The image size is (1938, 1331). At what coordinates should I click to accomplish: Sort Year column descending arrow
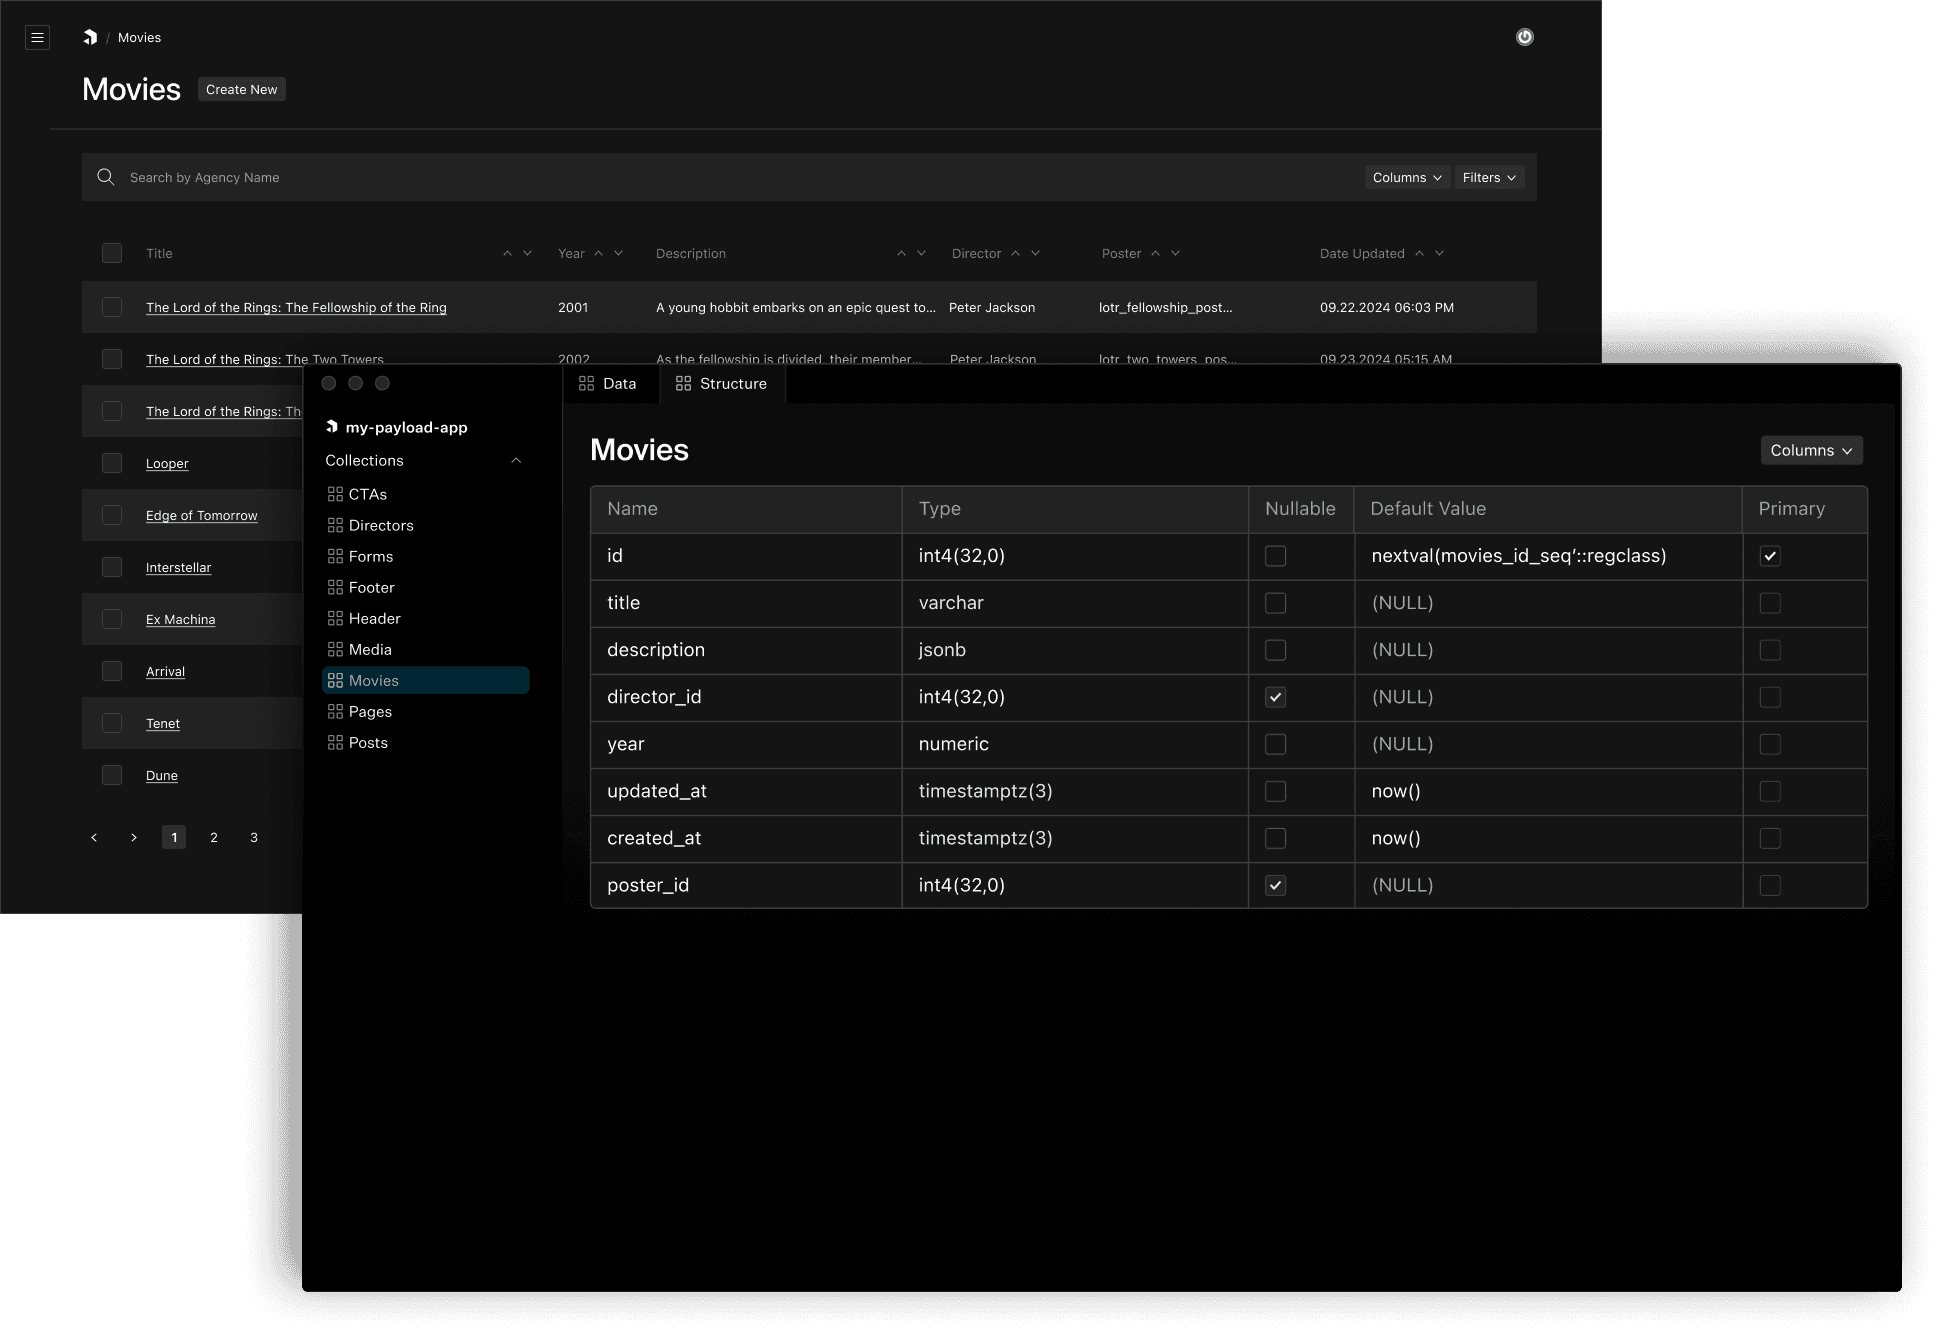[x=618, y=253]
